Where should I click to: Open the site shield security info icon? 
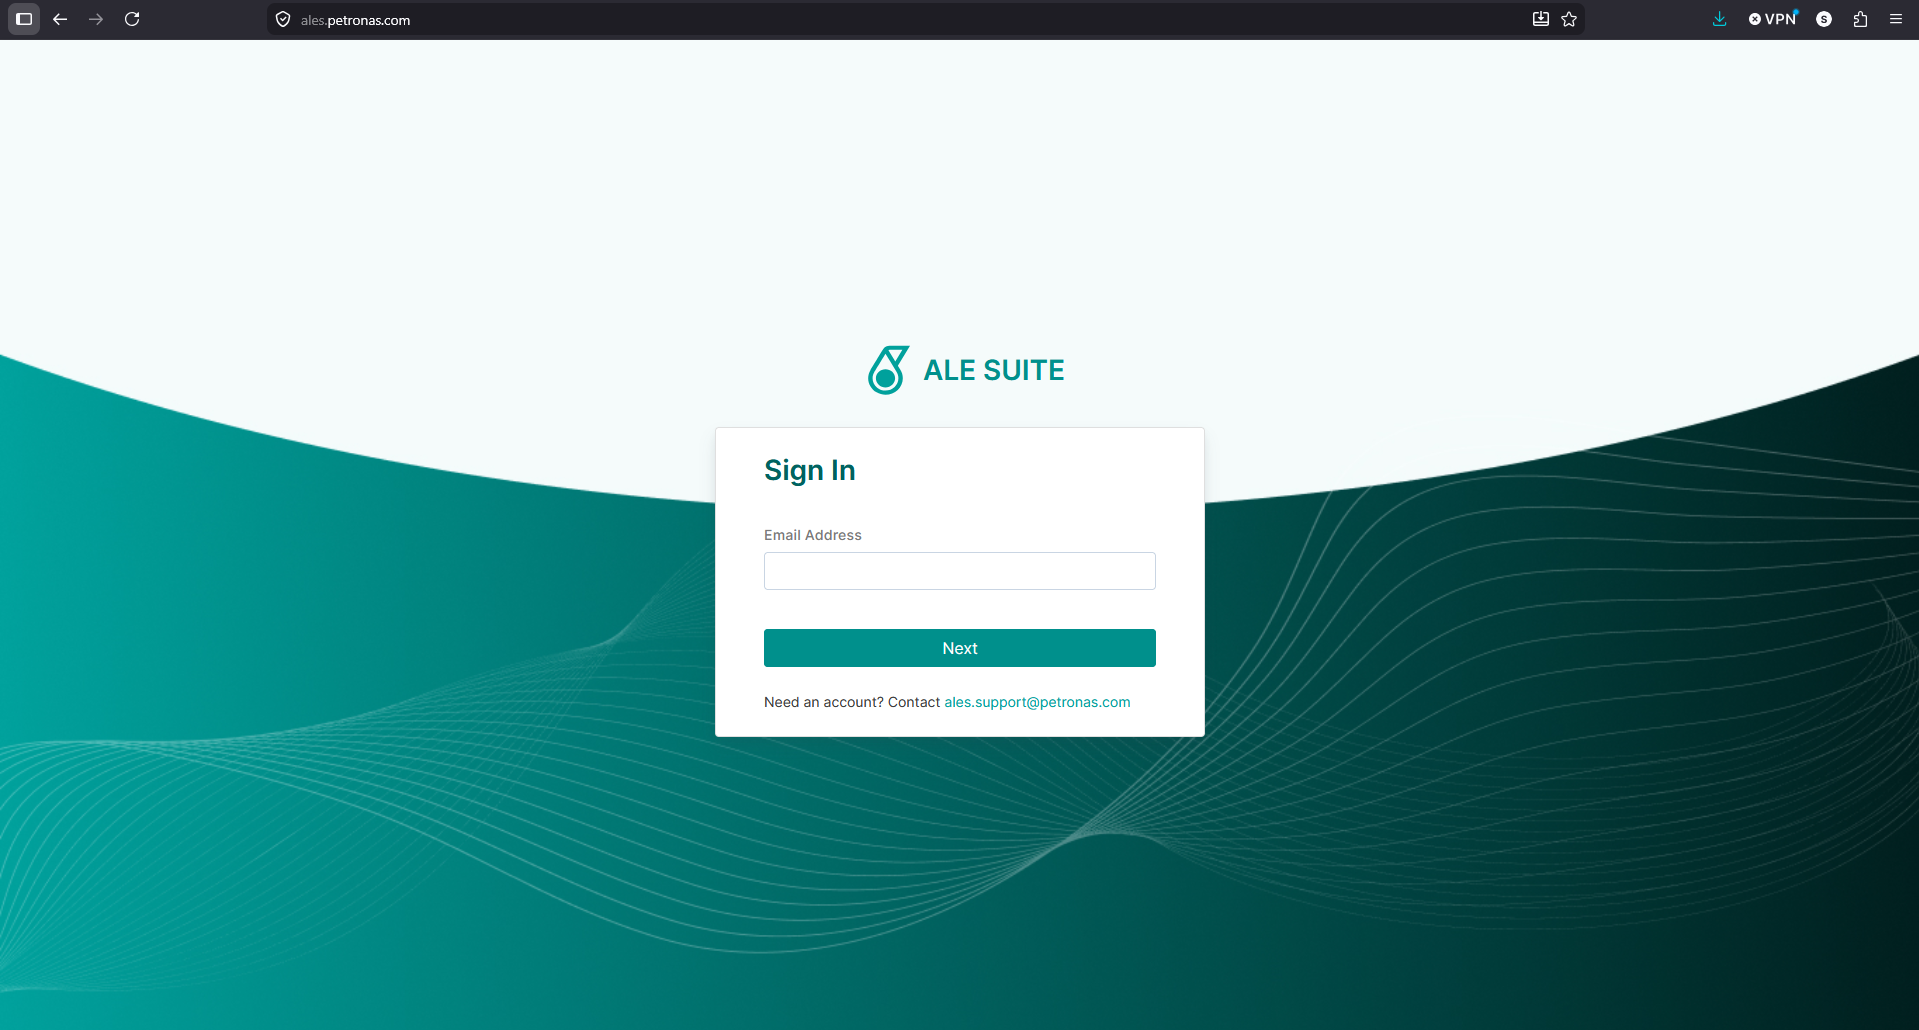tap(283, 20)
